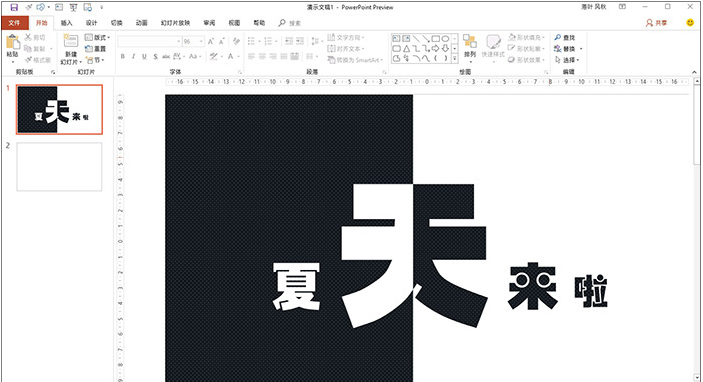The width and height of the screenshot is (703, 382).
Task: Switch to the Design tab
Action: 91,23
